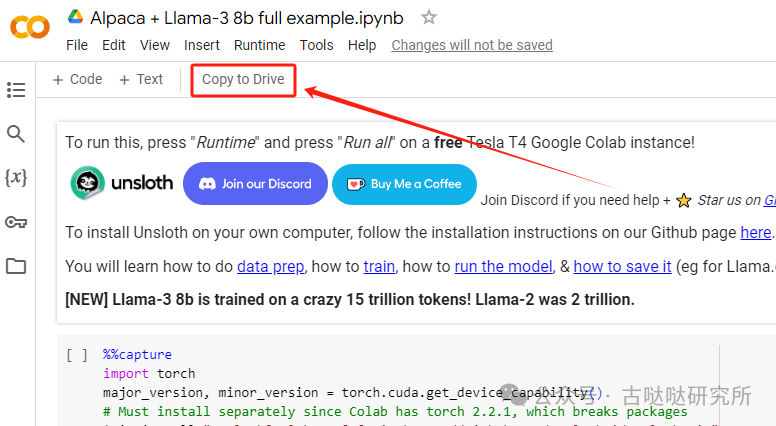Click the Changes will not be saved link
The height and width of the screenshot is (426, 776).
472,45
